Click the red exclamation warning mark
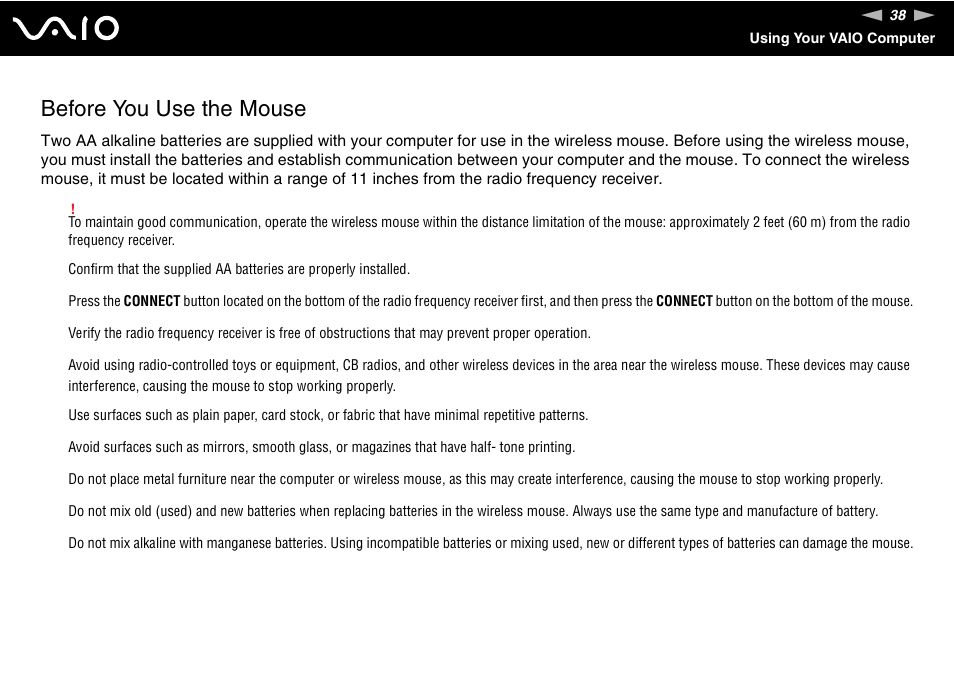 pos(73,209)
